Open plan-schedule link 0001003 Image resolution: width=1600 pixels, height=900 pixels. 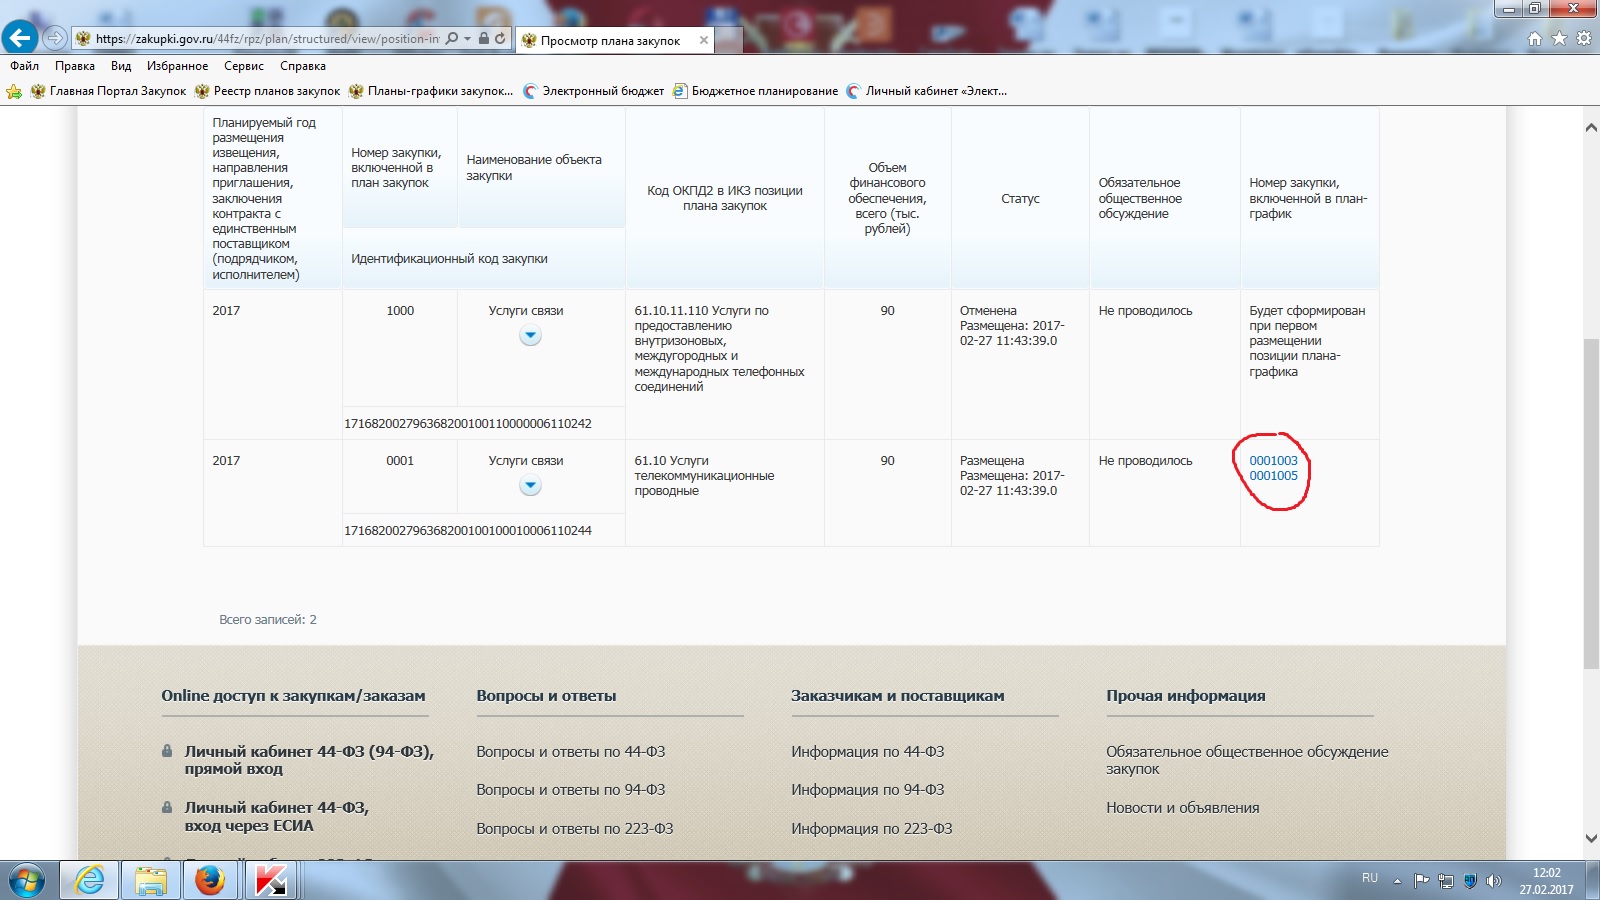click(1273, 461)
